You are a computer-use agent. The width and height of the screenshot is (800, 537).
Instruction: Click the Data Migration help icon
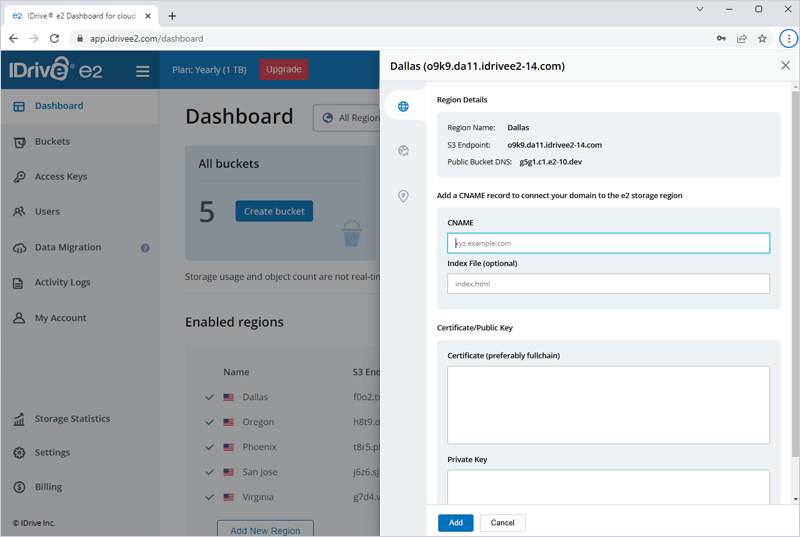tap(145, 248)
